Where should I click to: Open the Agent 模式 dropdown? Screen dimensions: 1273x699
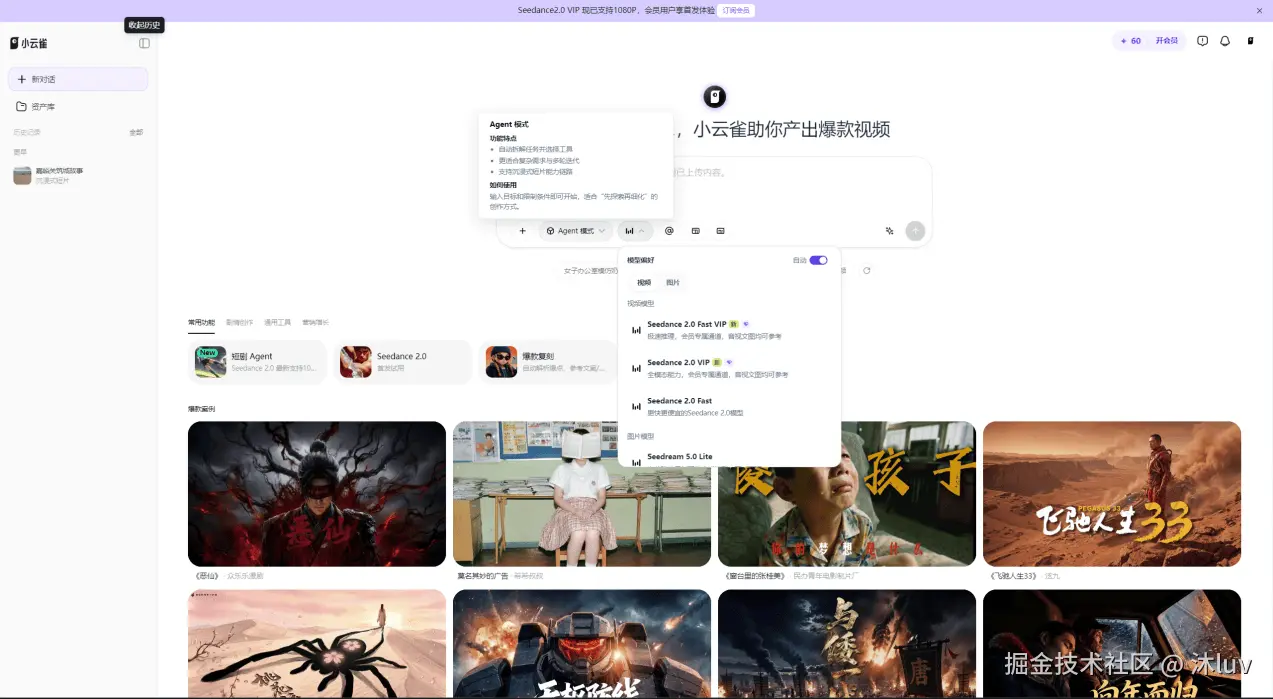click(x=575, y=230)
